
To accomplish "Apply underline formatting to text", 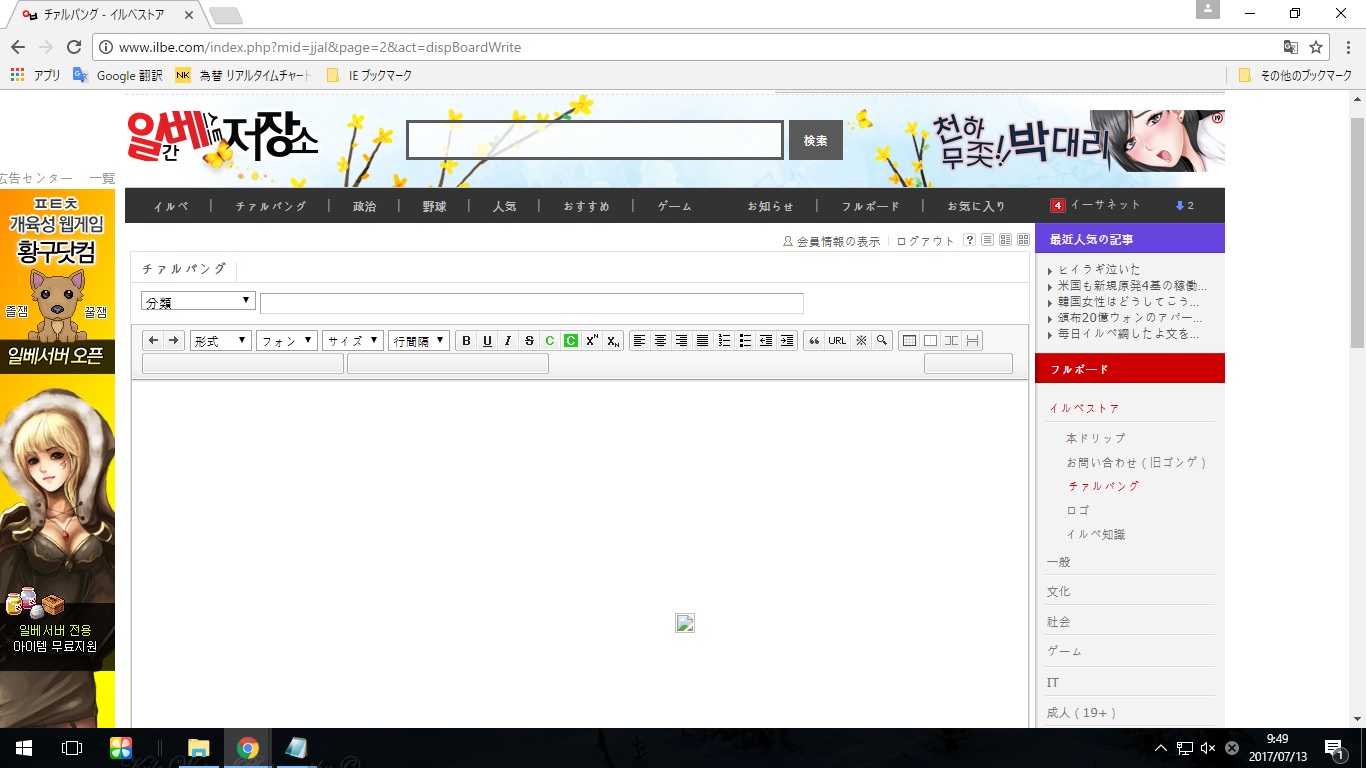I will coord(487,341).
